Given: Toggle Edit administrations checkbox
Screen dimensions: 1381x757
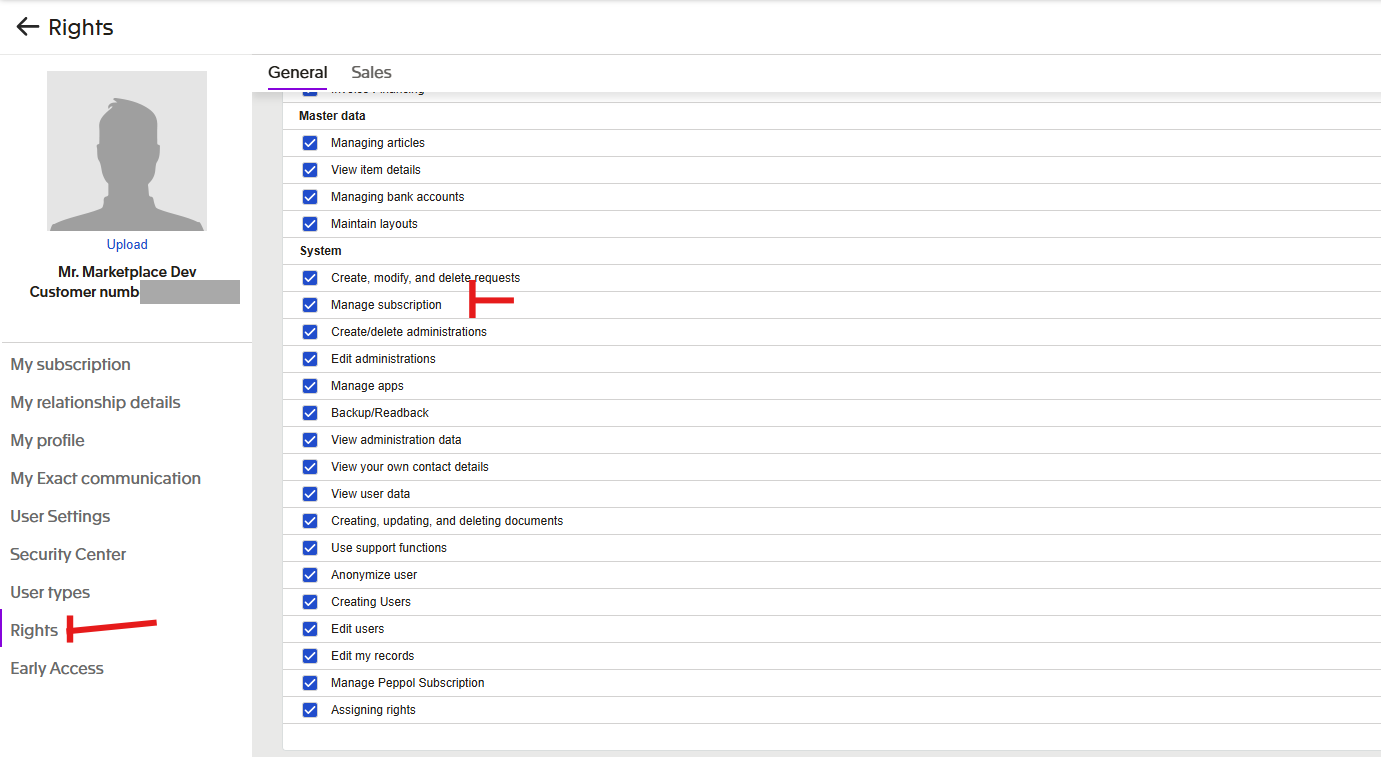Looking at the screenshot, I should 310,359.
